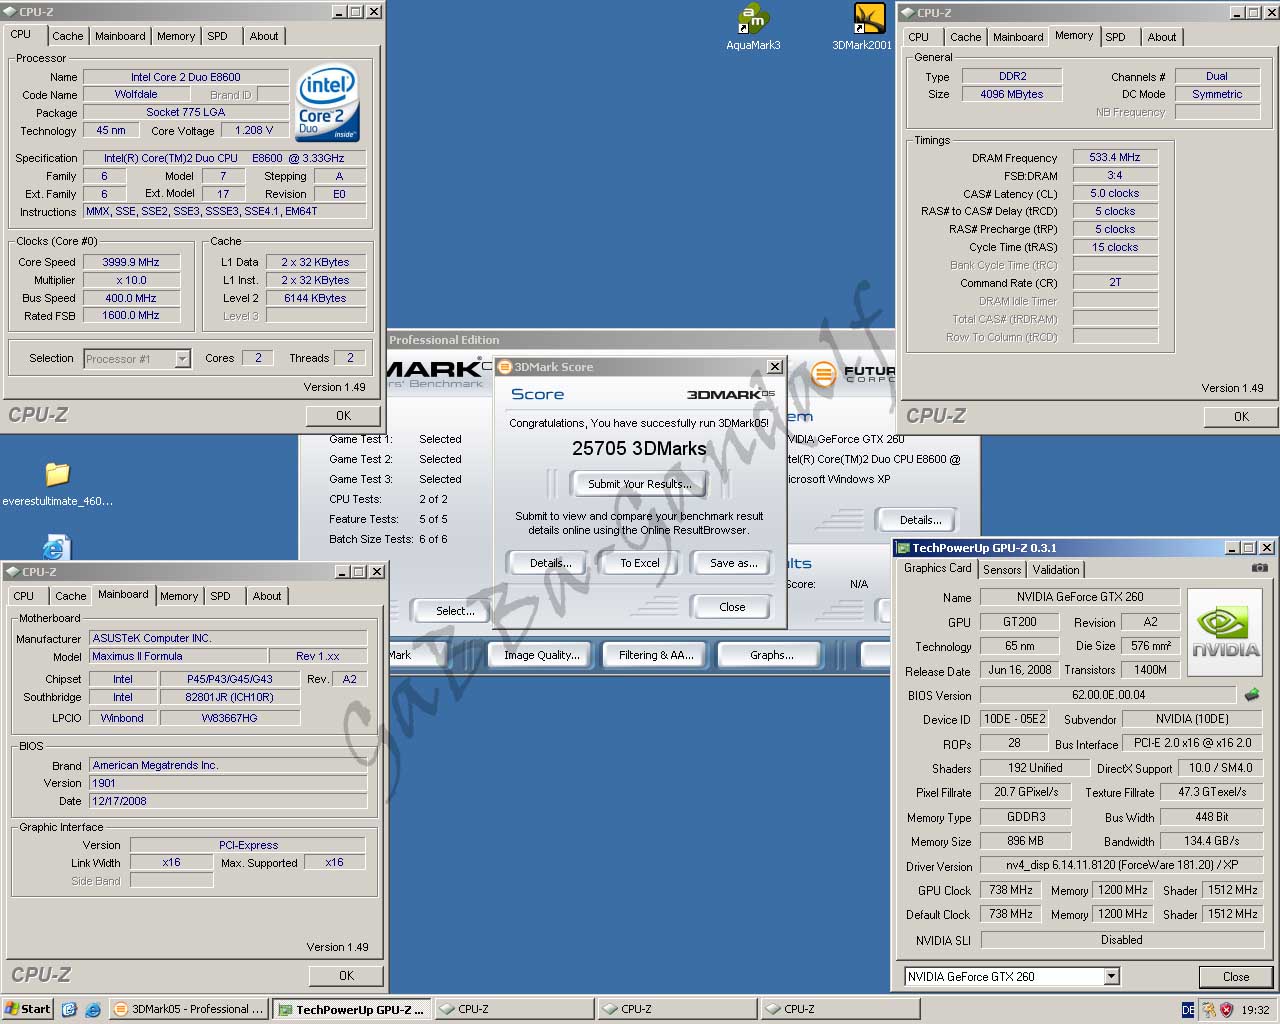Click the BIOS Version 62.00.0E.00.04 field
The height and width of the screenshot is (1024, 1280).
(1108, 695)
